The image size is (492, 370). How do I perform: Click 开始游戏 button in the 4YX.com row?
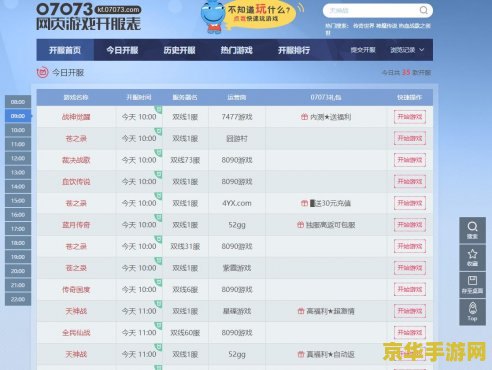point(410,203)
